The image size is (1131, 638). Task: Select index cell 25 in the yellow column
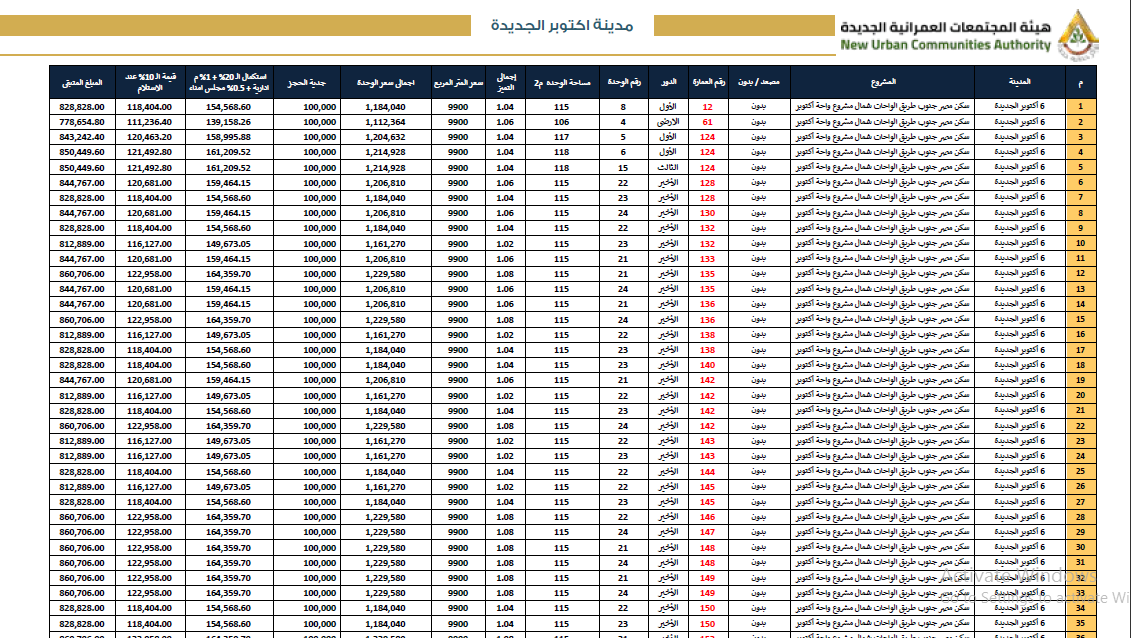pyautogui.click(x=1081, y=471)
